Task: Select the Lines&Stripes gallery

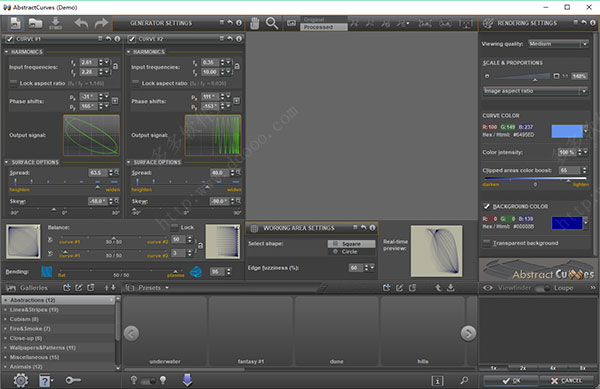Action: [x=34, y=309]
